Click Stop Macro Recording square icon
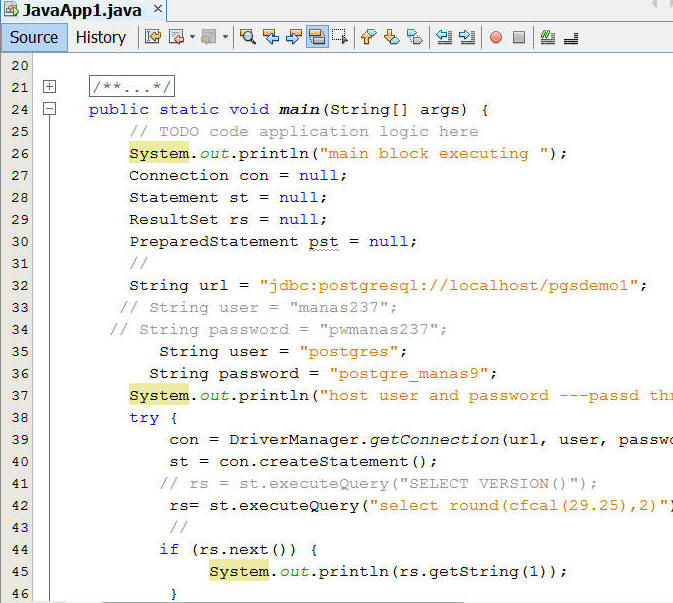Image resolution: width=673 pixels, height=603 pixels. (x=519, y=37)
